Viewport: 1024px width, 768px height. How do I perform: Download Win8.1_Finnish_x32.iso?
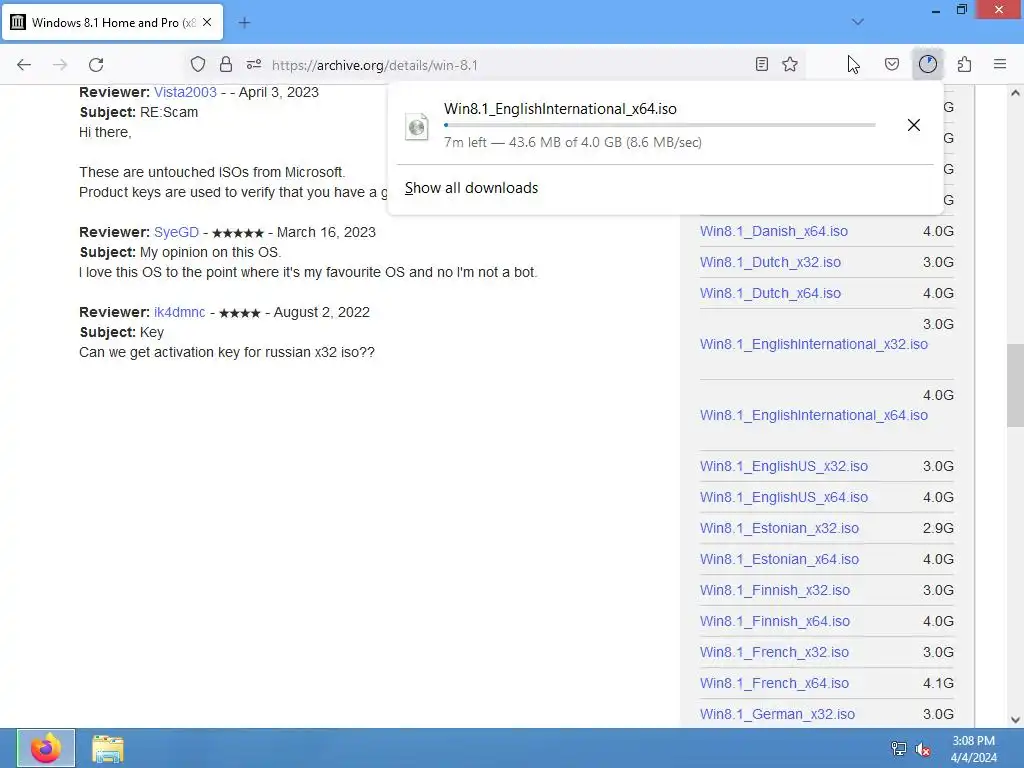tap(775, 590)
